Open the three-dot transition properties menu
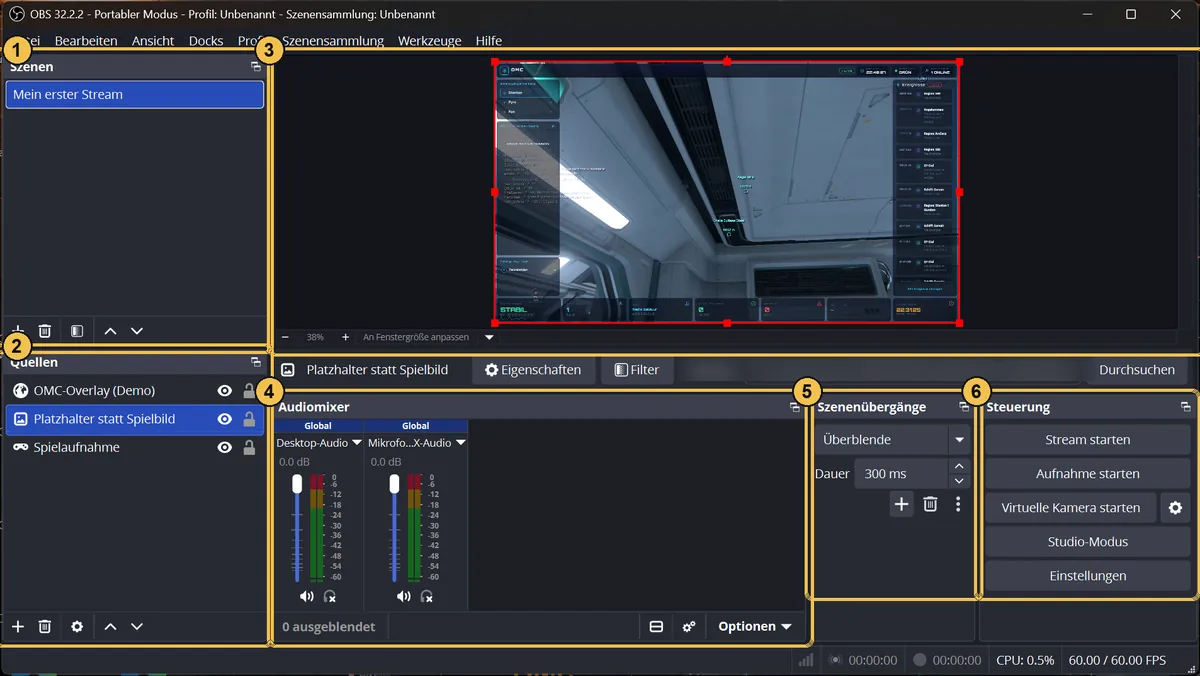The width and height of the screenshot is (1200, 676). coord(958,504)
